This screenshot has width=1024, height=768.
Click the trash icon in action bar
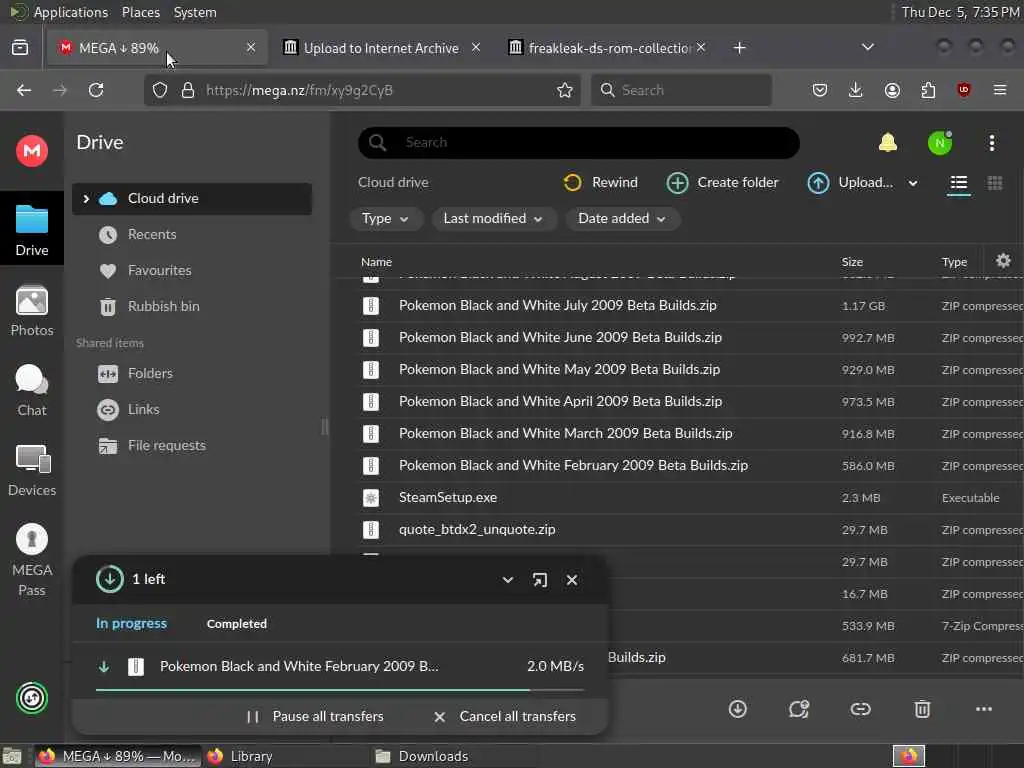[x=922, y=709]
